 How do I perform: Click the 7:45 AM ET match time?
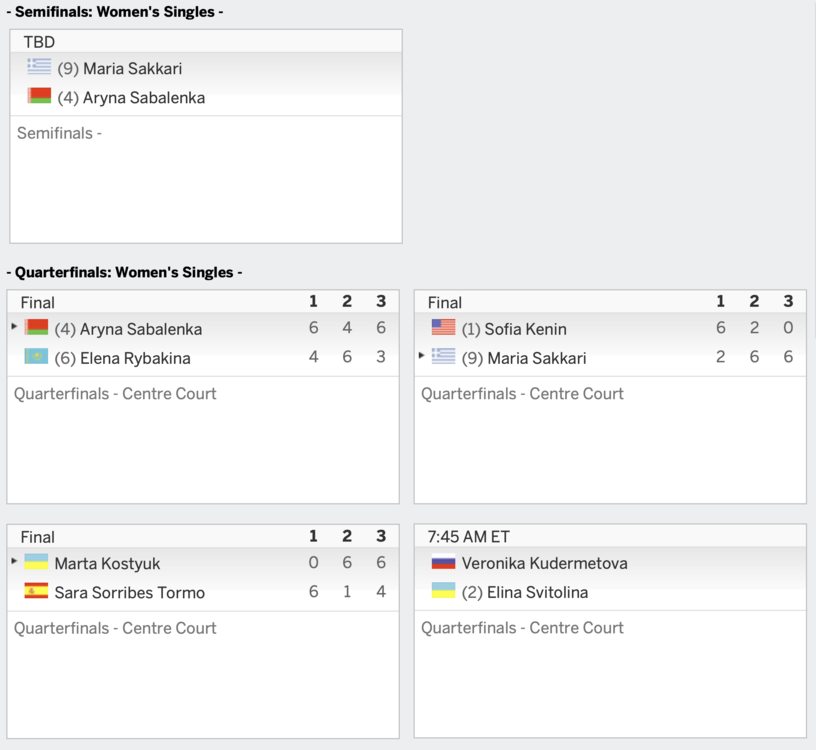[x=468, y=537]
